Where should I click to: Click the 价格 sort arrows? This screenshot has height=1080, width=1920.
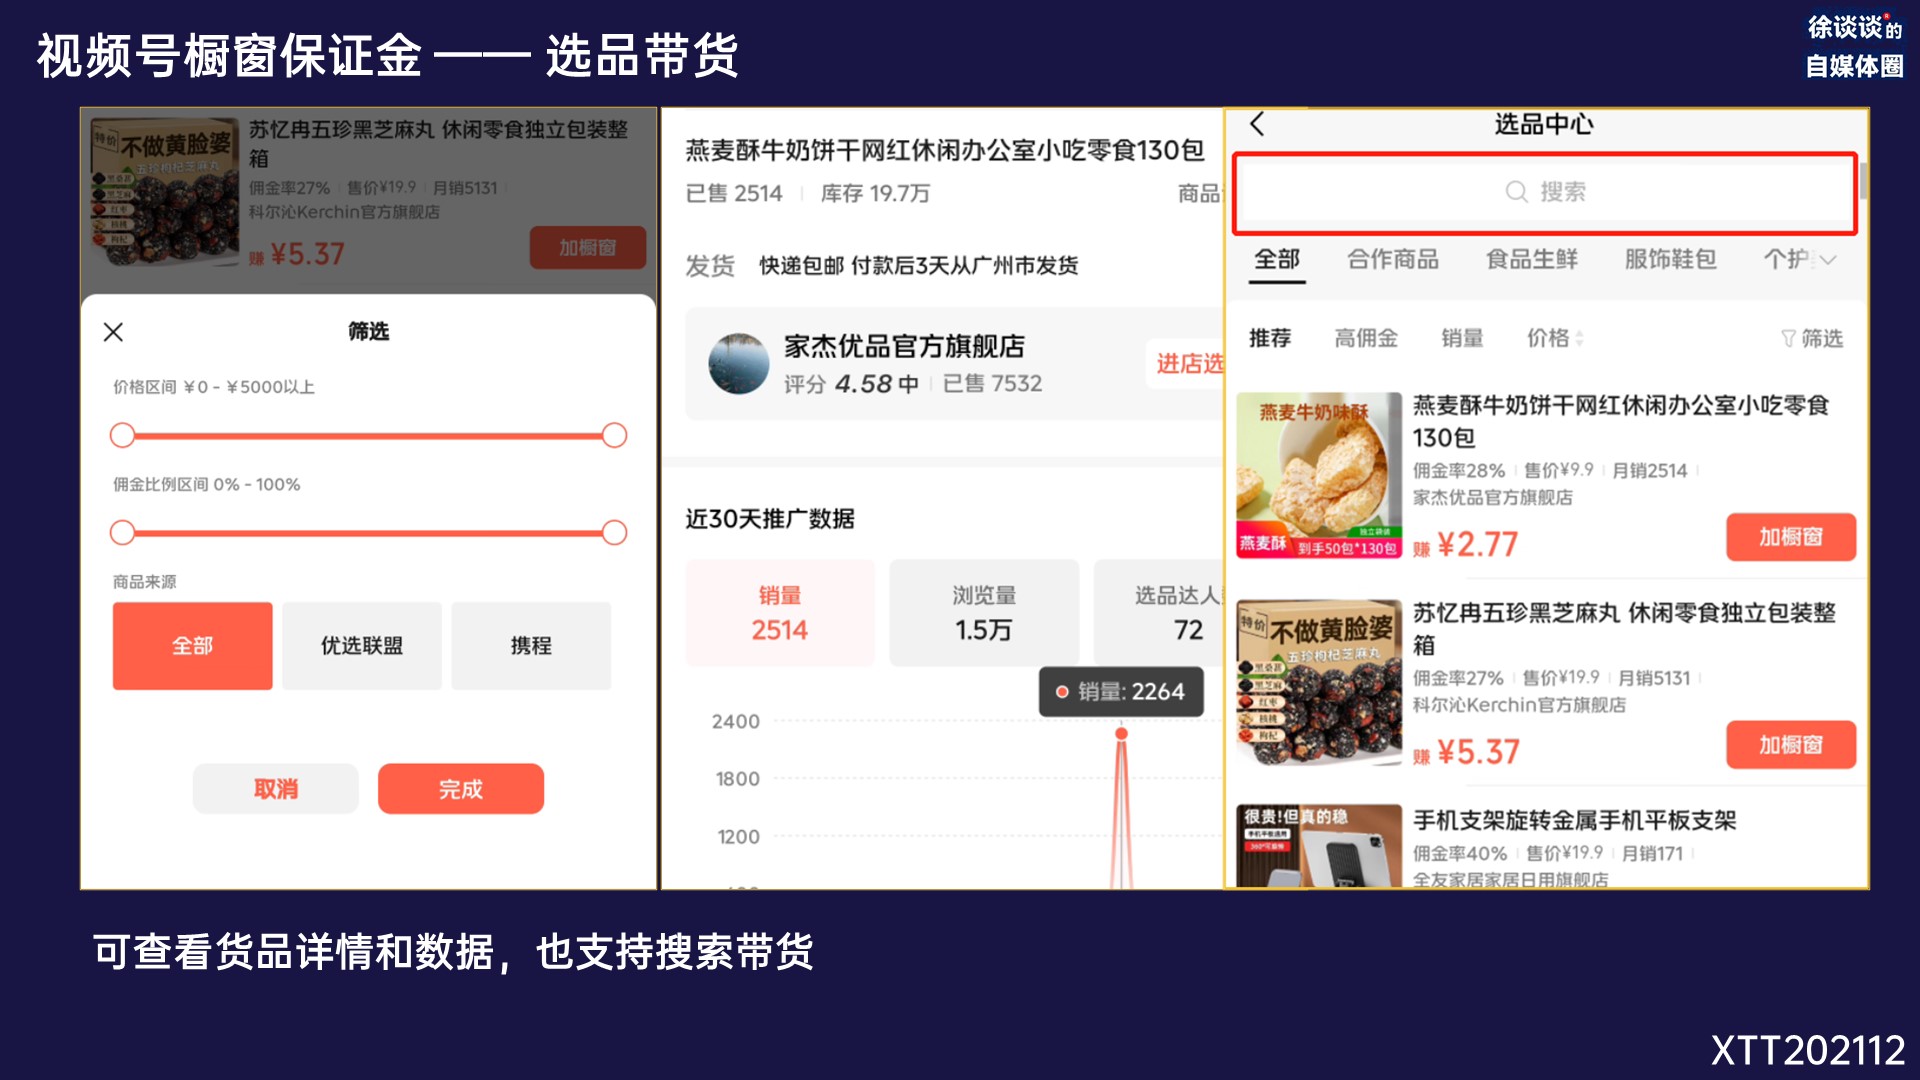tap(1580, 339)
